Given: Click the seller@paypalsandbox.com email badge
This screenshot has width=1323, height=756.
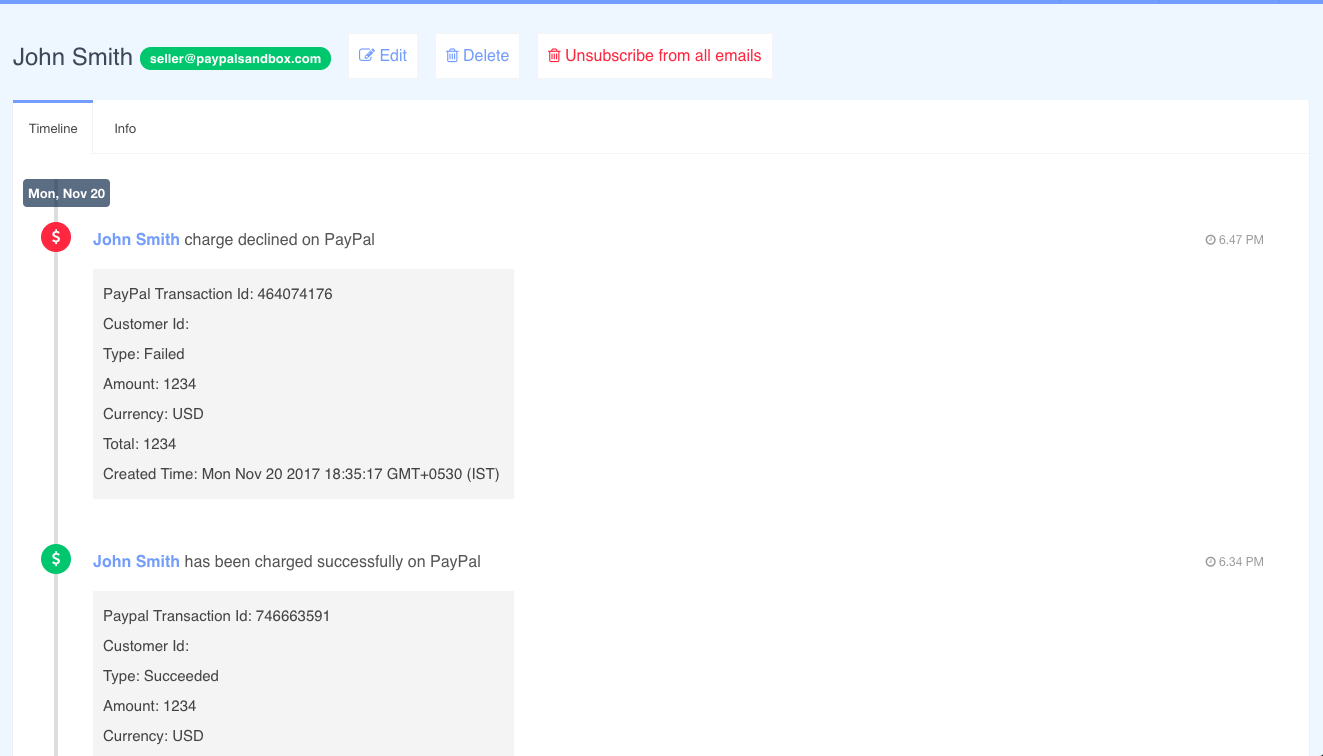Looking at the screenshot, I should click(235, 58).
